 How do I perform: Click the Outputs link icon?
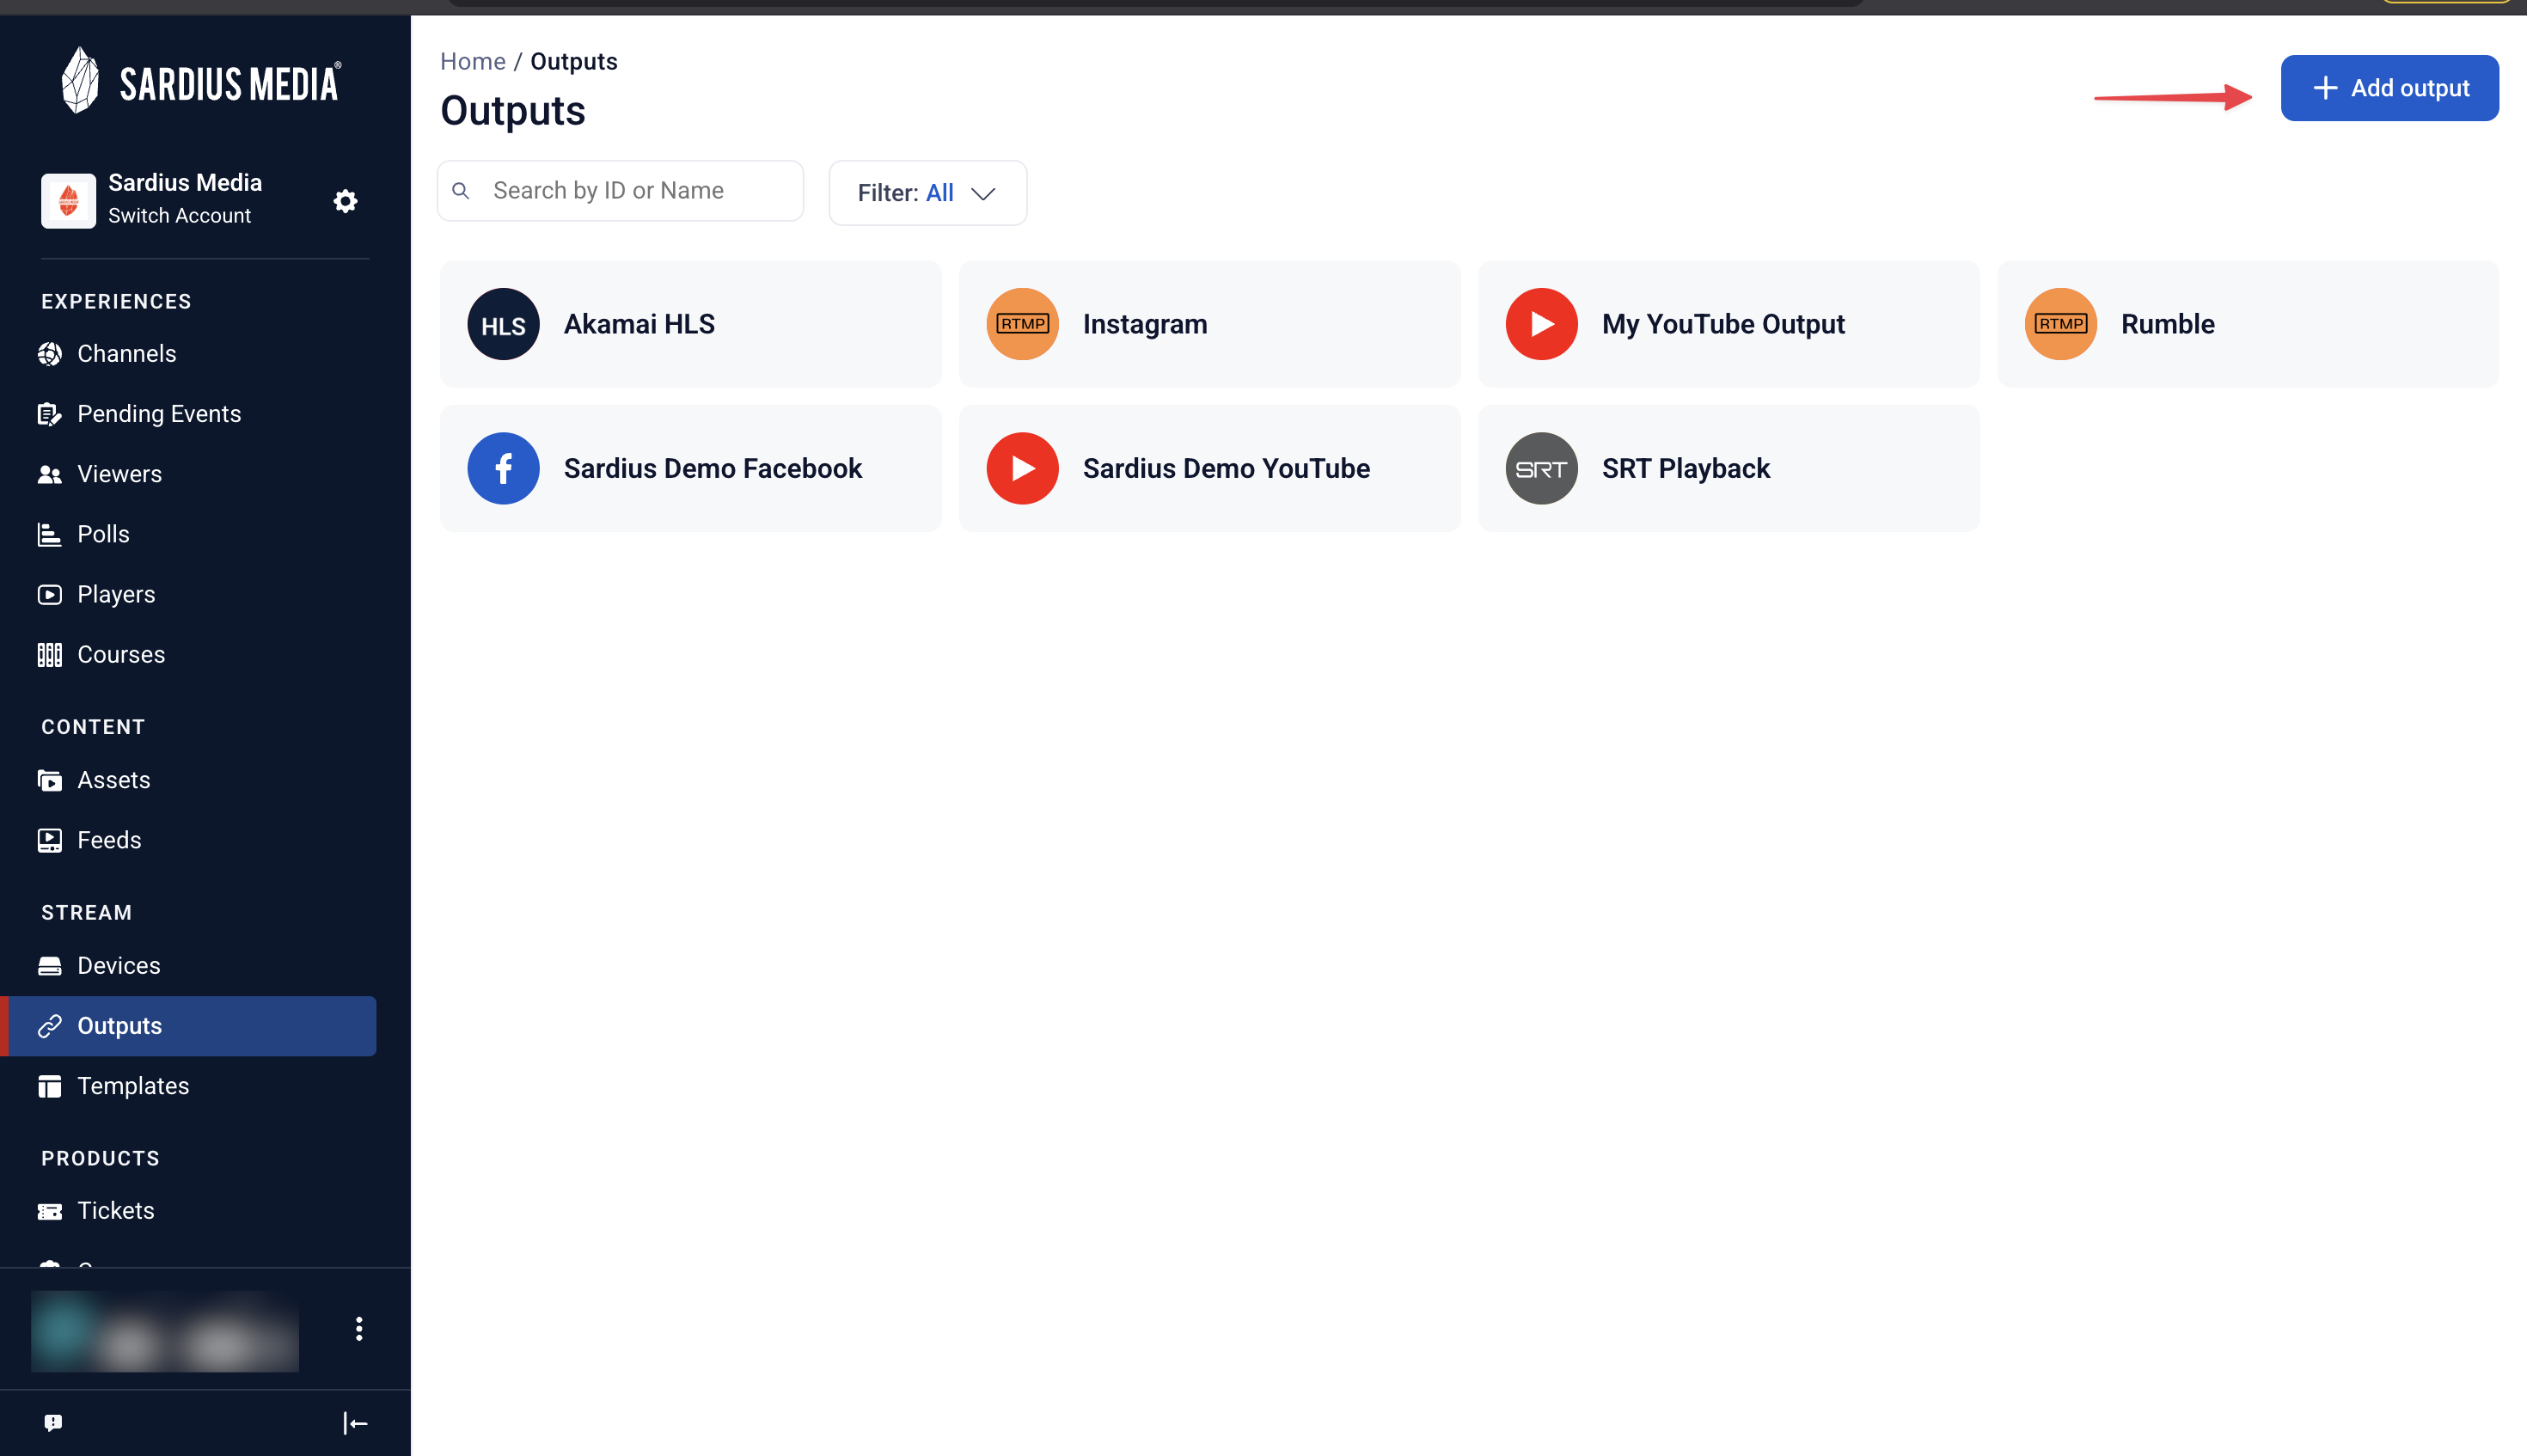click(x=49, y=1026)
